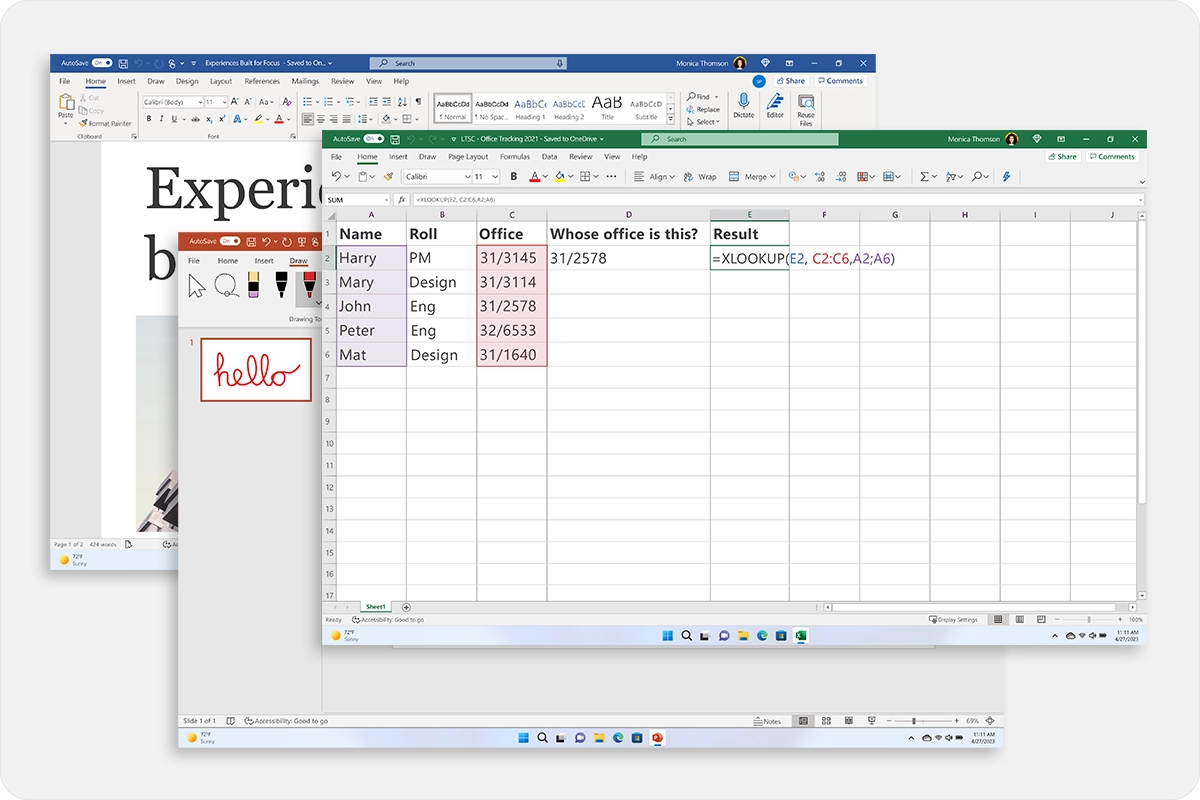The width and height of the screenshot is (1200, 800).
Task: Toggle paragraph marks in the Word ribbon
Action: tap(418, 101)
